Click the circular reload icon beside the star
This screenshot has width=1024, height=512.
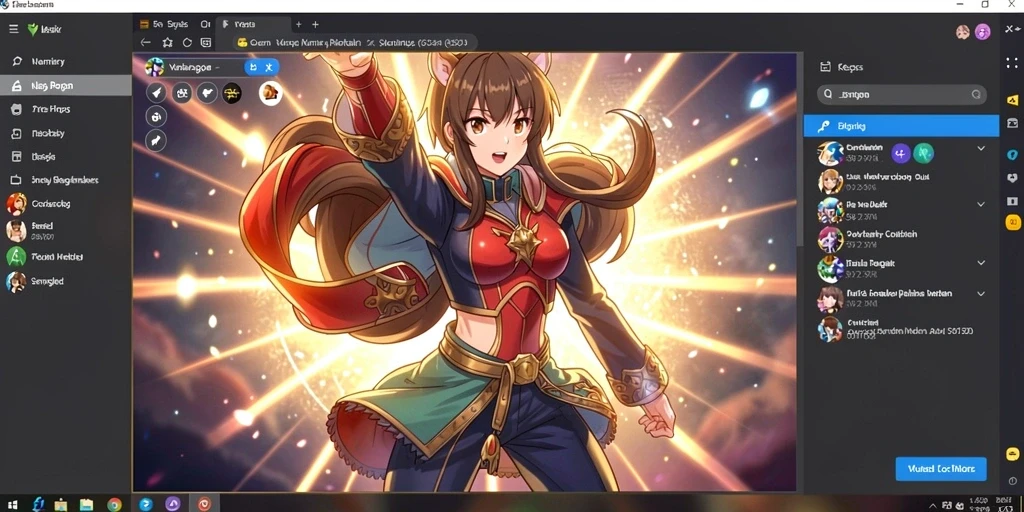(x=187, y=42)
